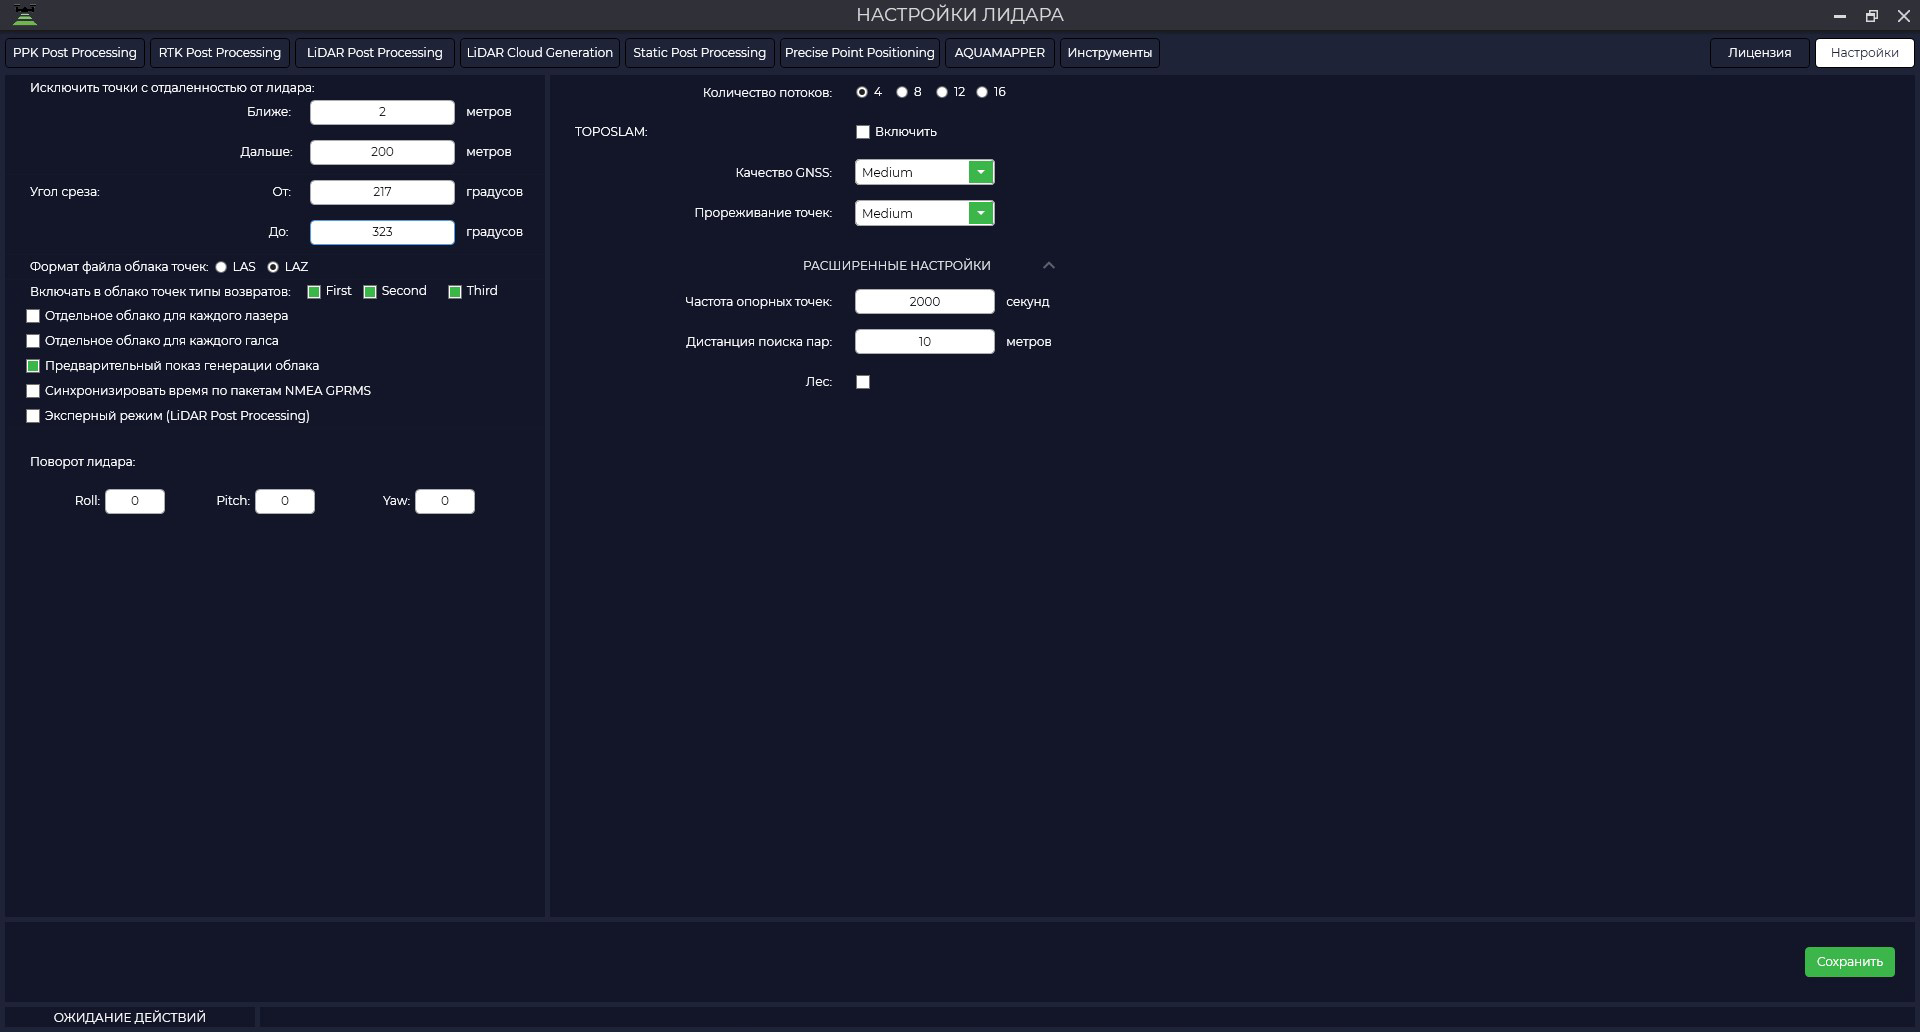
Task: Click the Дистанция поиска пар field
Action: pos(925,341)
